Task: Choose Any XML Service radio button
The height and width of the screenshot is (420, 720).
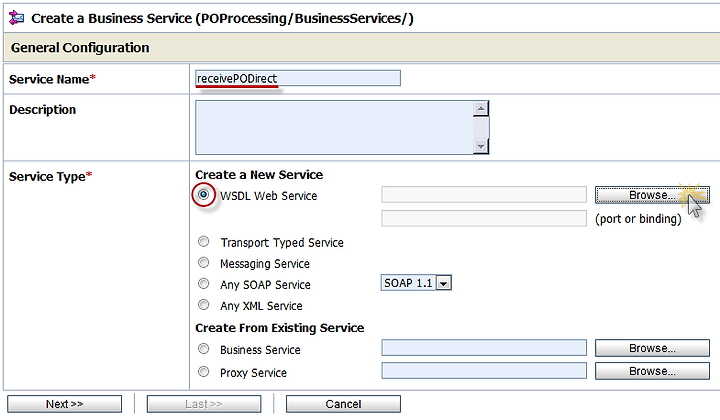Action: click(x=203, y=305)
